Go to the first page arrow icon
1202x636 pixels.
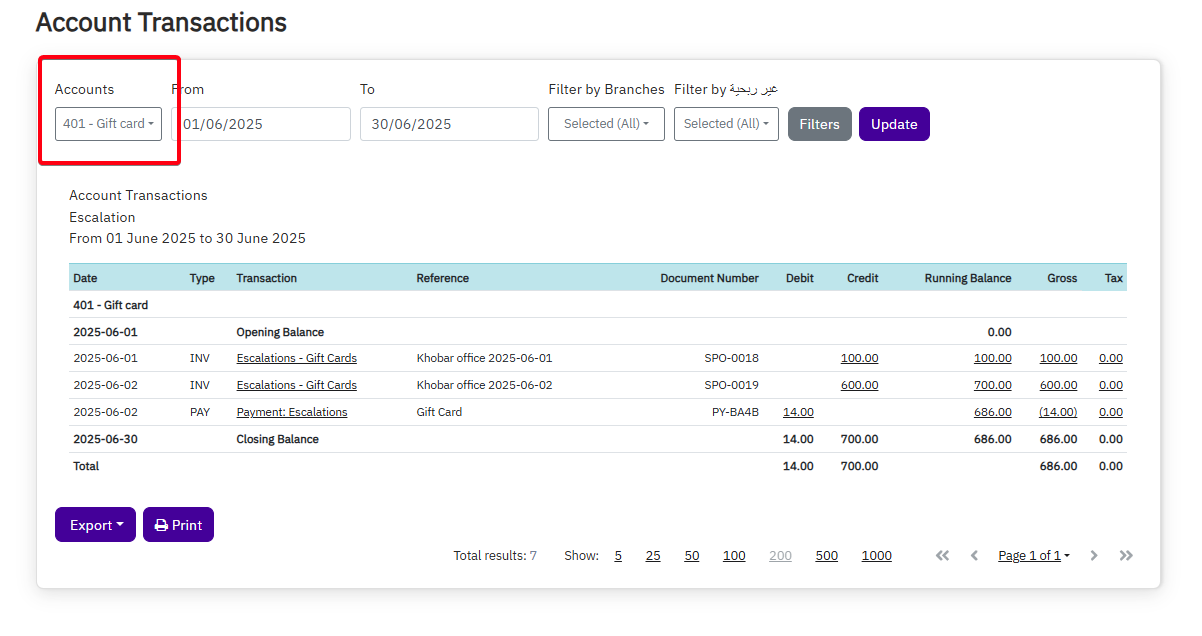[x=942, y=556]
